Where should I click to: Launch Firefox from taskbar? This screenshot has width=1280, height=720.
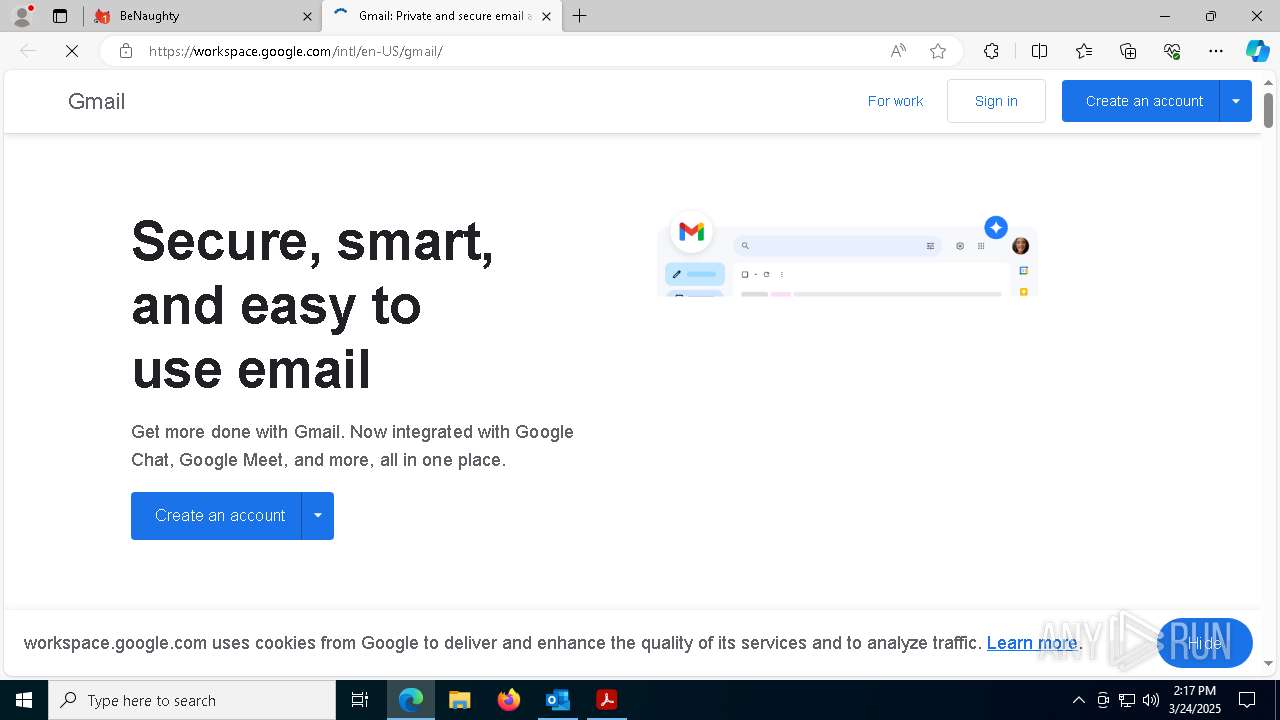pyautogui.click(x=508, y=700)
